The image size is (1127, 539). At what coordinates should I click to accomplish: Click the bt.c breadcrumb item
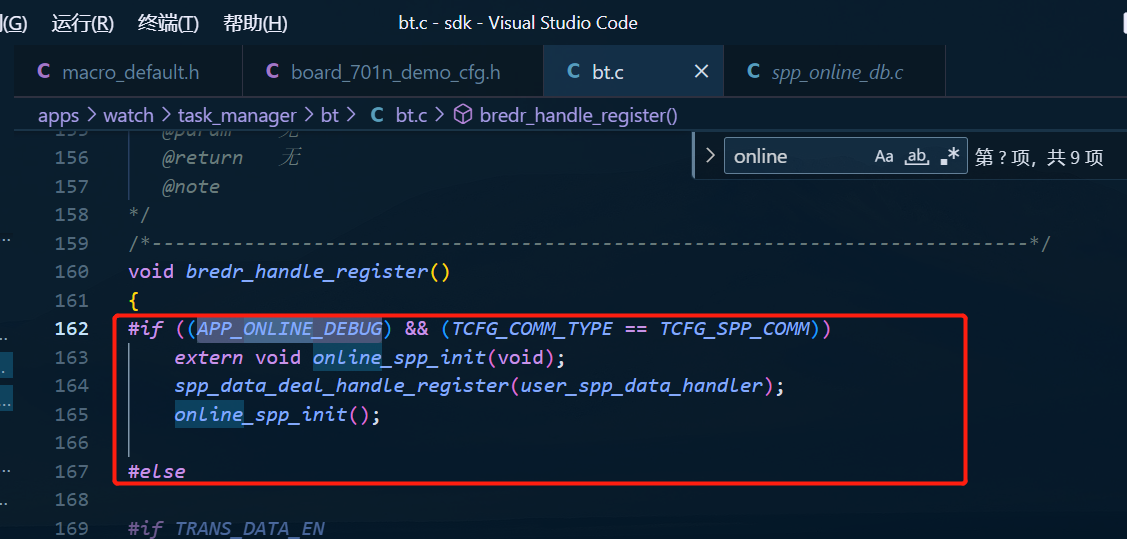click(412, 115)
